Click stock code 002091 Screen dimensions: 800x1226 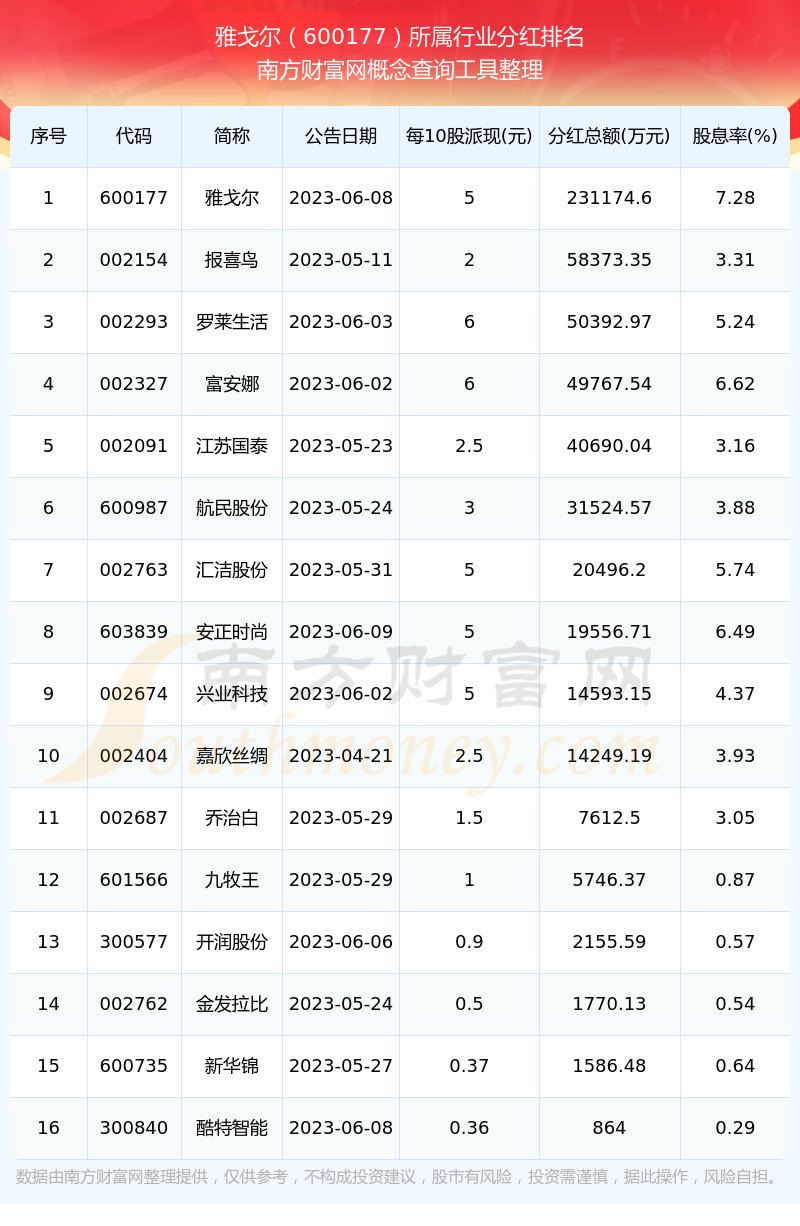tap(134, 446)
